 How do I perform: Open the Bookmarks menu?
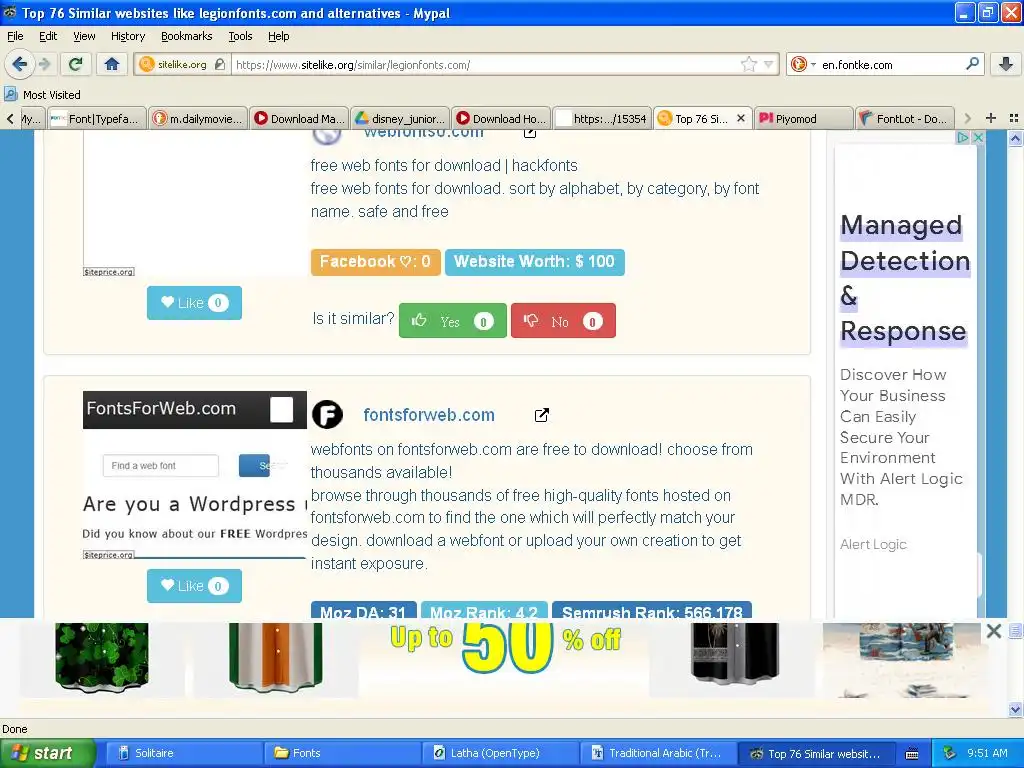click(187, 37)
